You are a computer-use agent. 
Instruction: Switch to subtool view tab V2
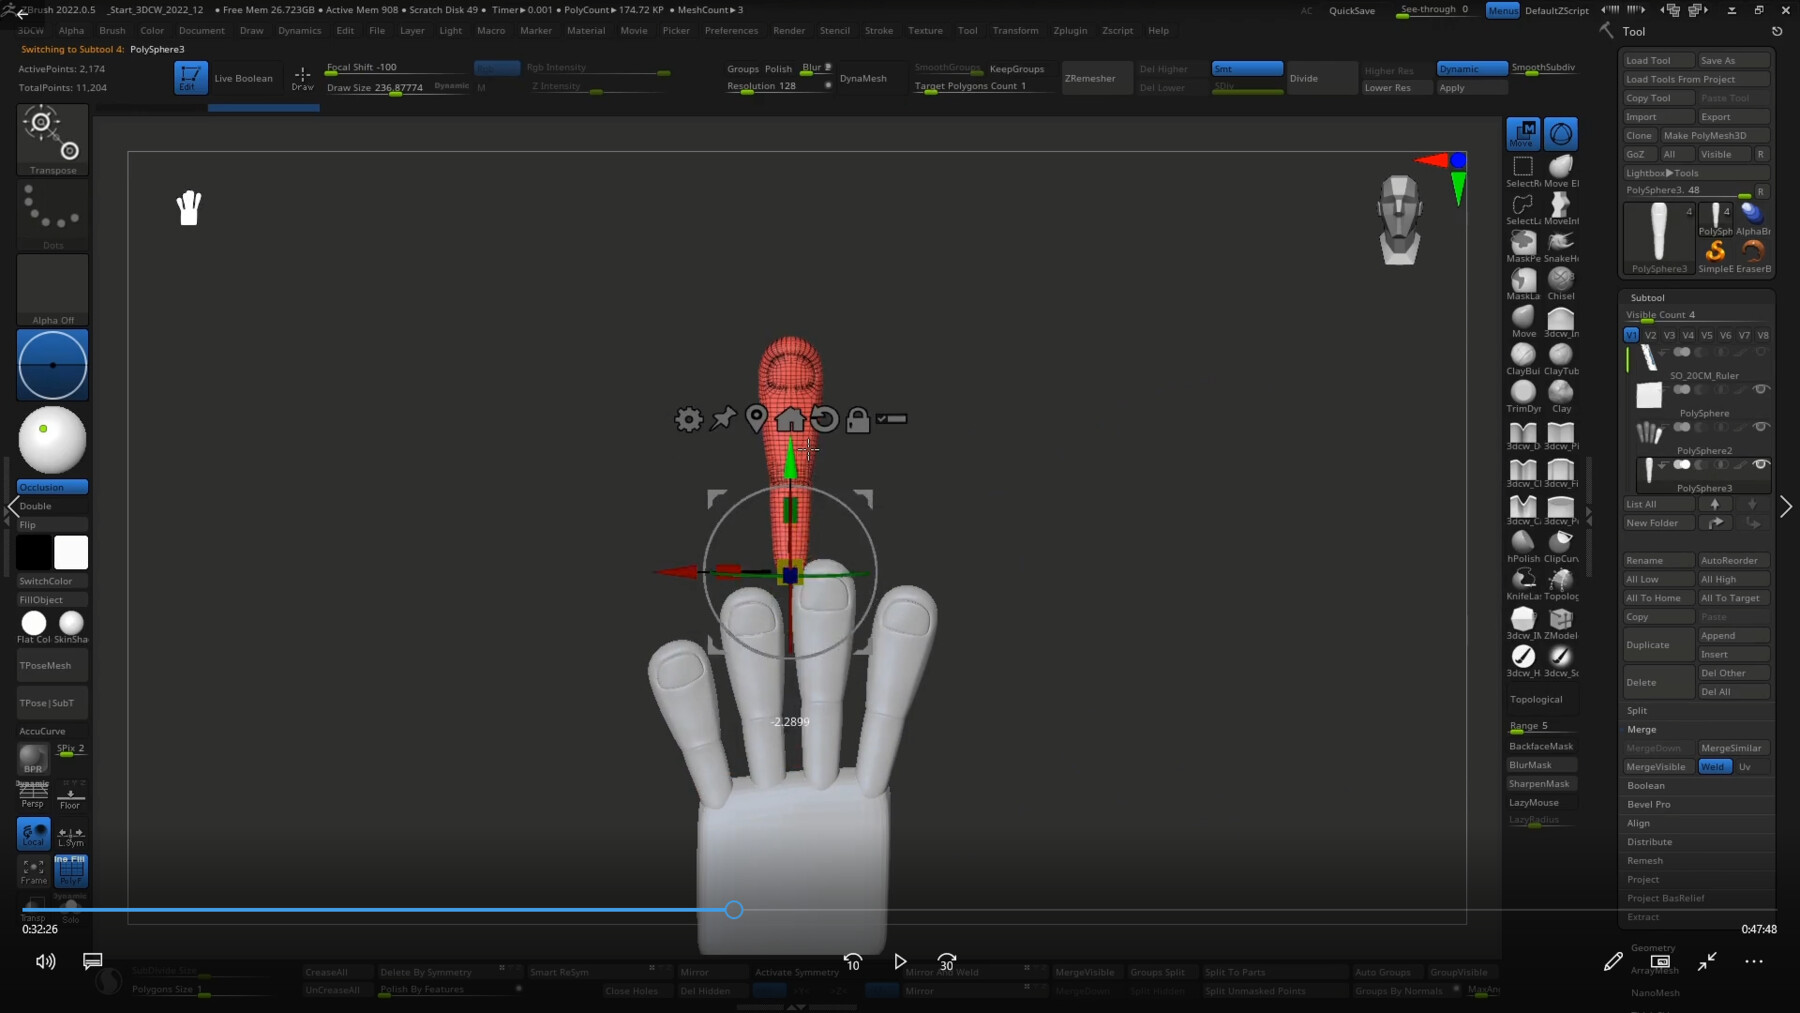tap(1650, 335)
